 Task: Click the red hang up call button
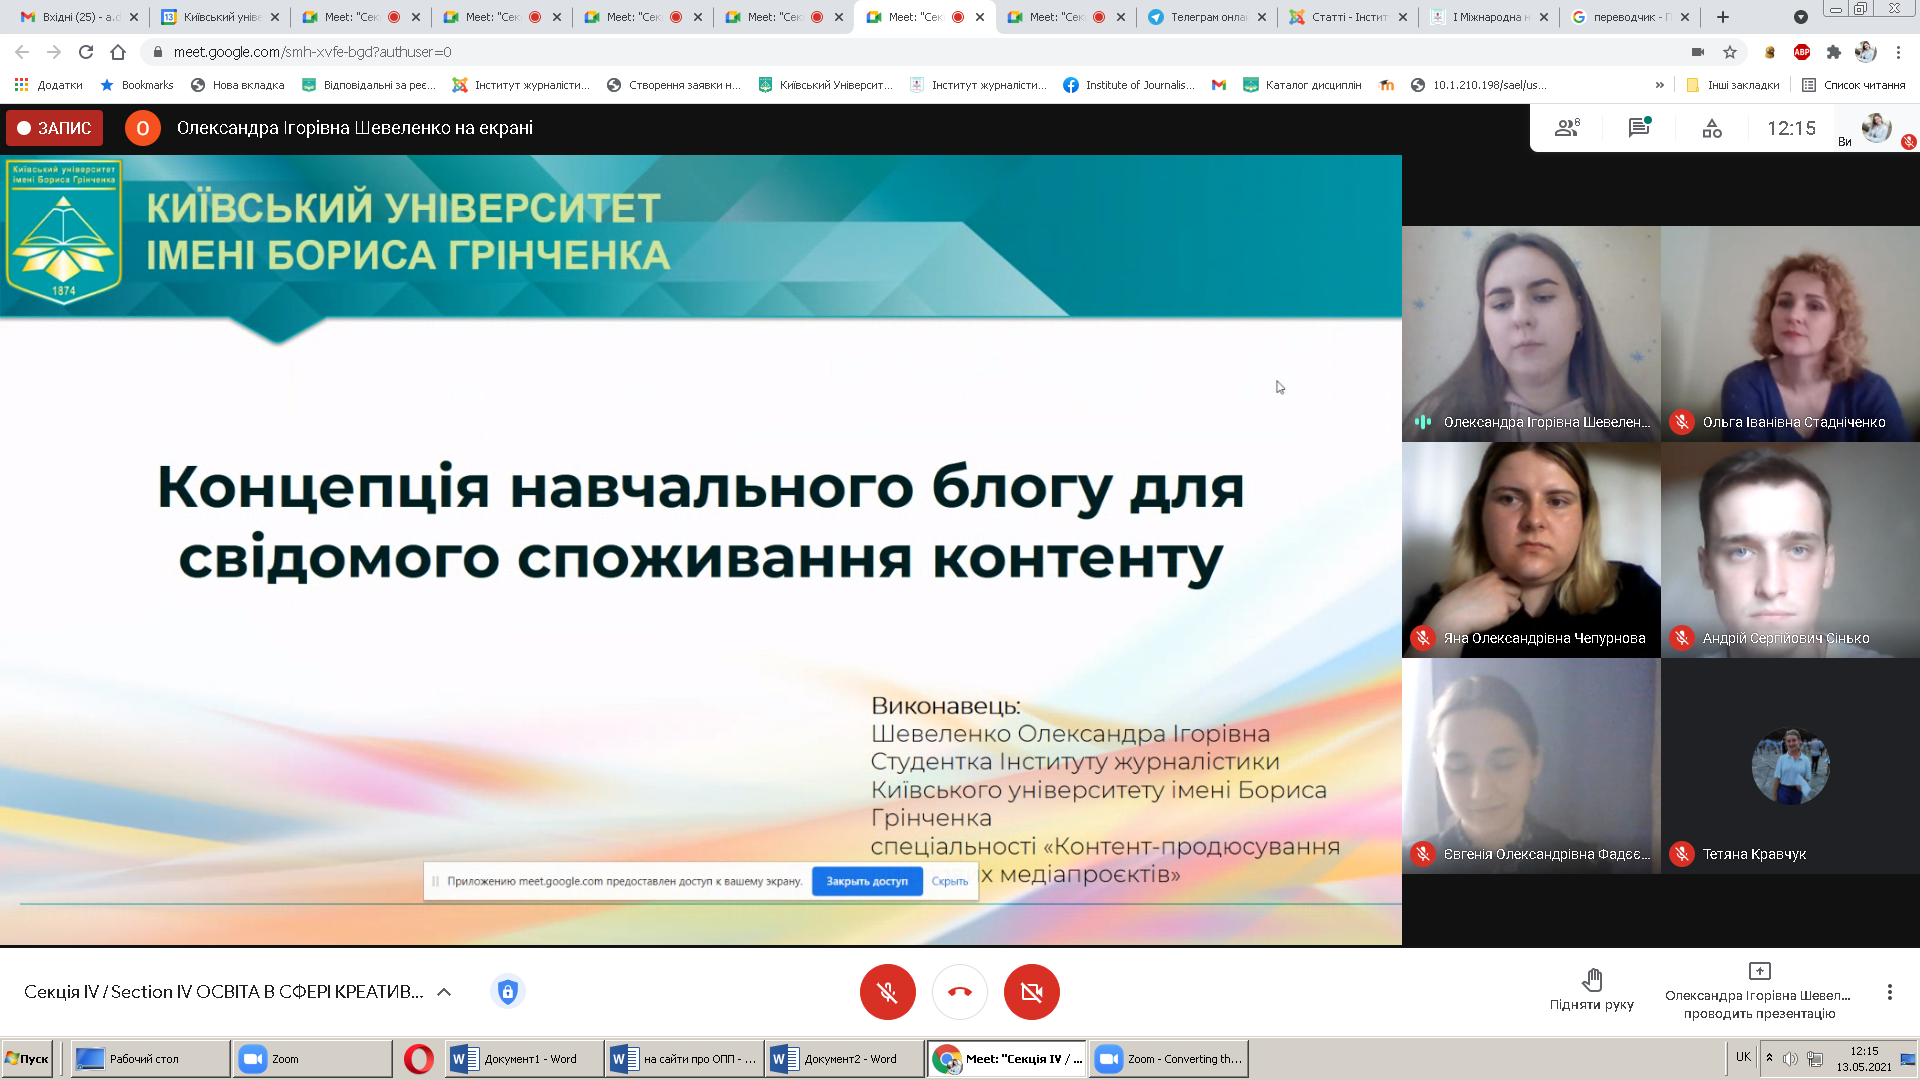959,992
